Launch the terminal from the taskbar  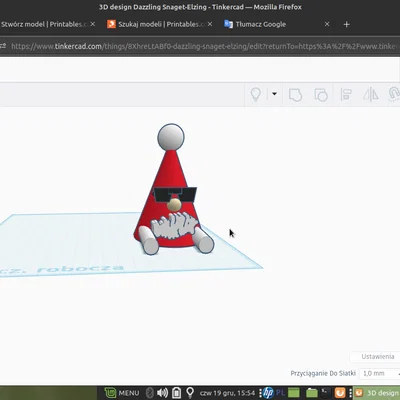point(326,393)
